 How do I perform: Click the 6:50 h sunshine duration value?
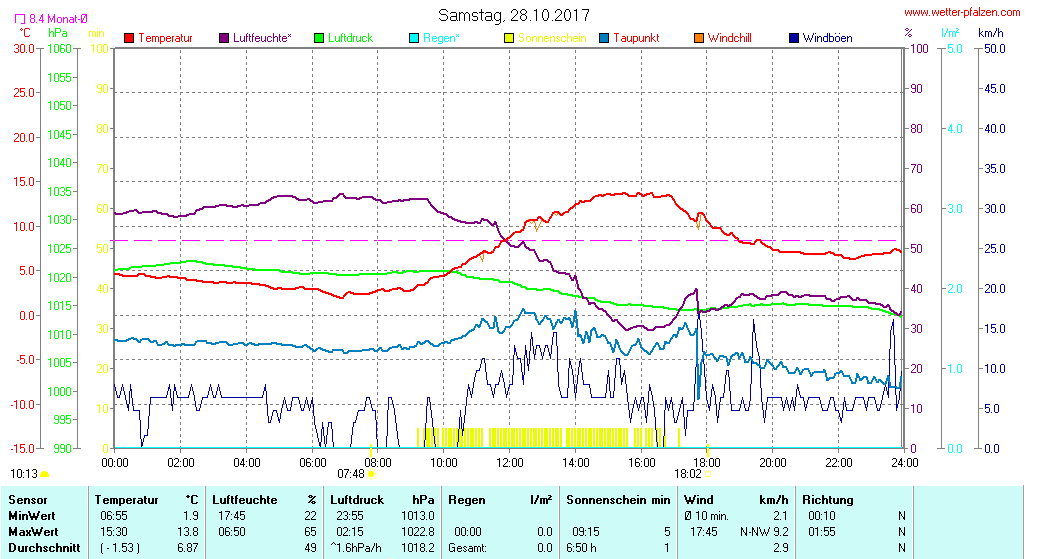click(x=584, y=548)
